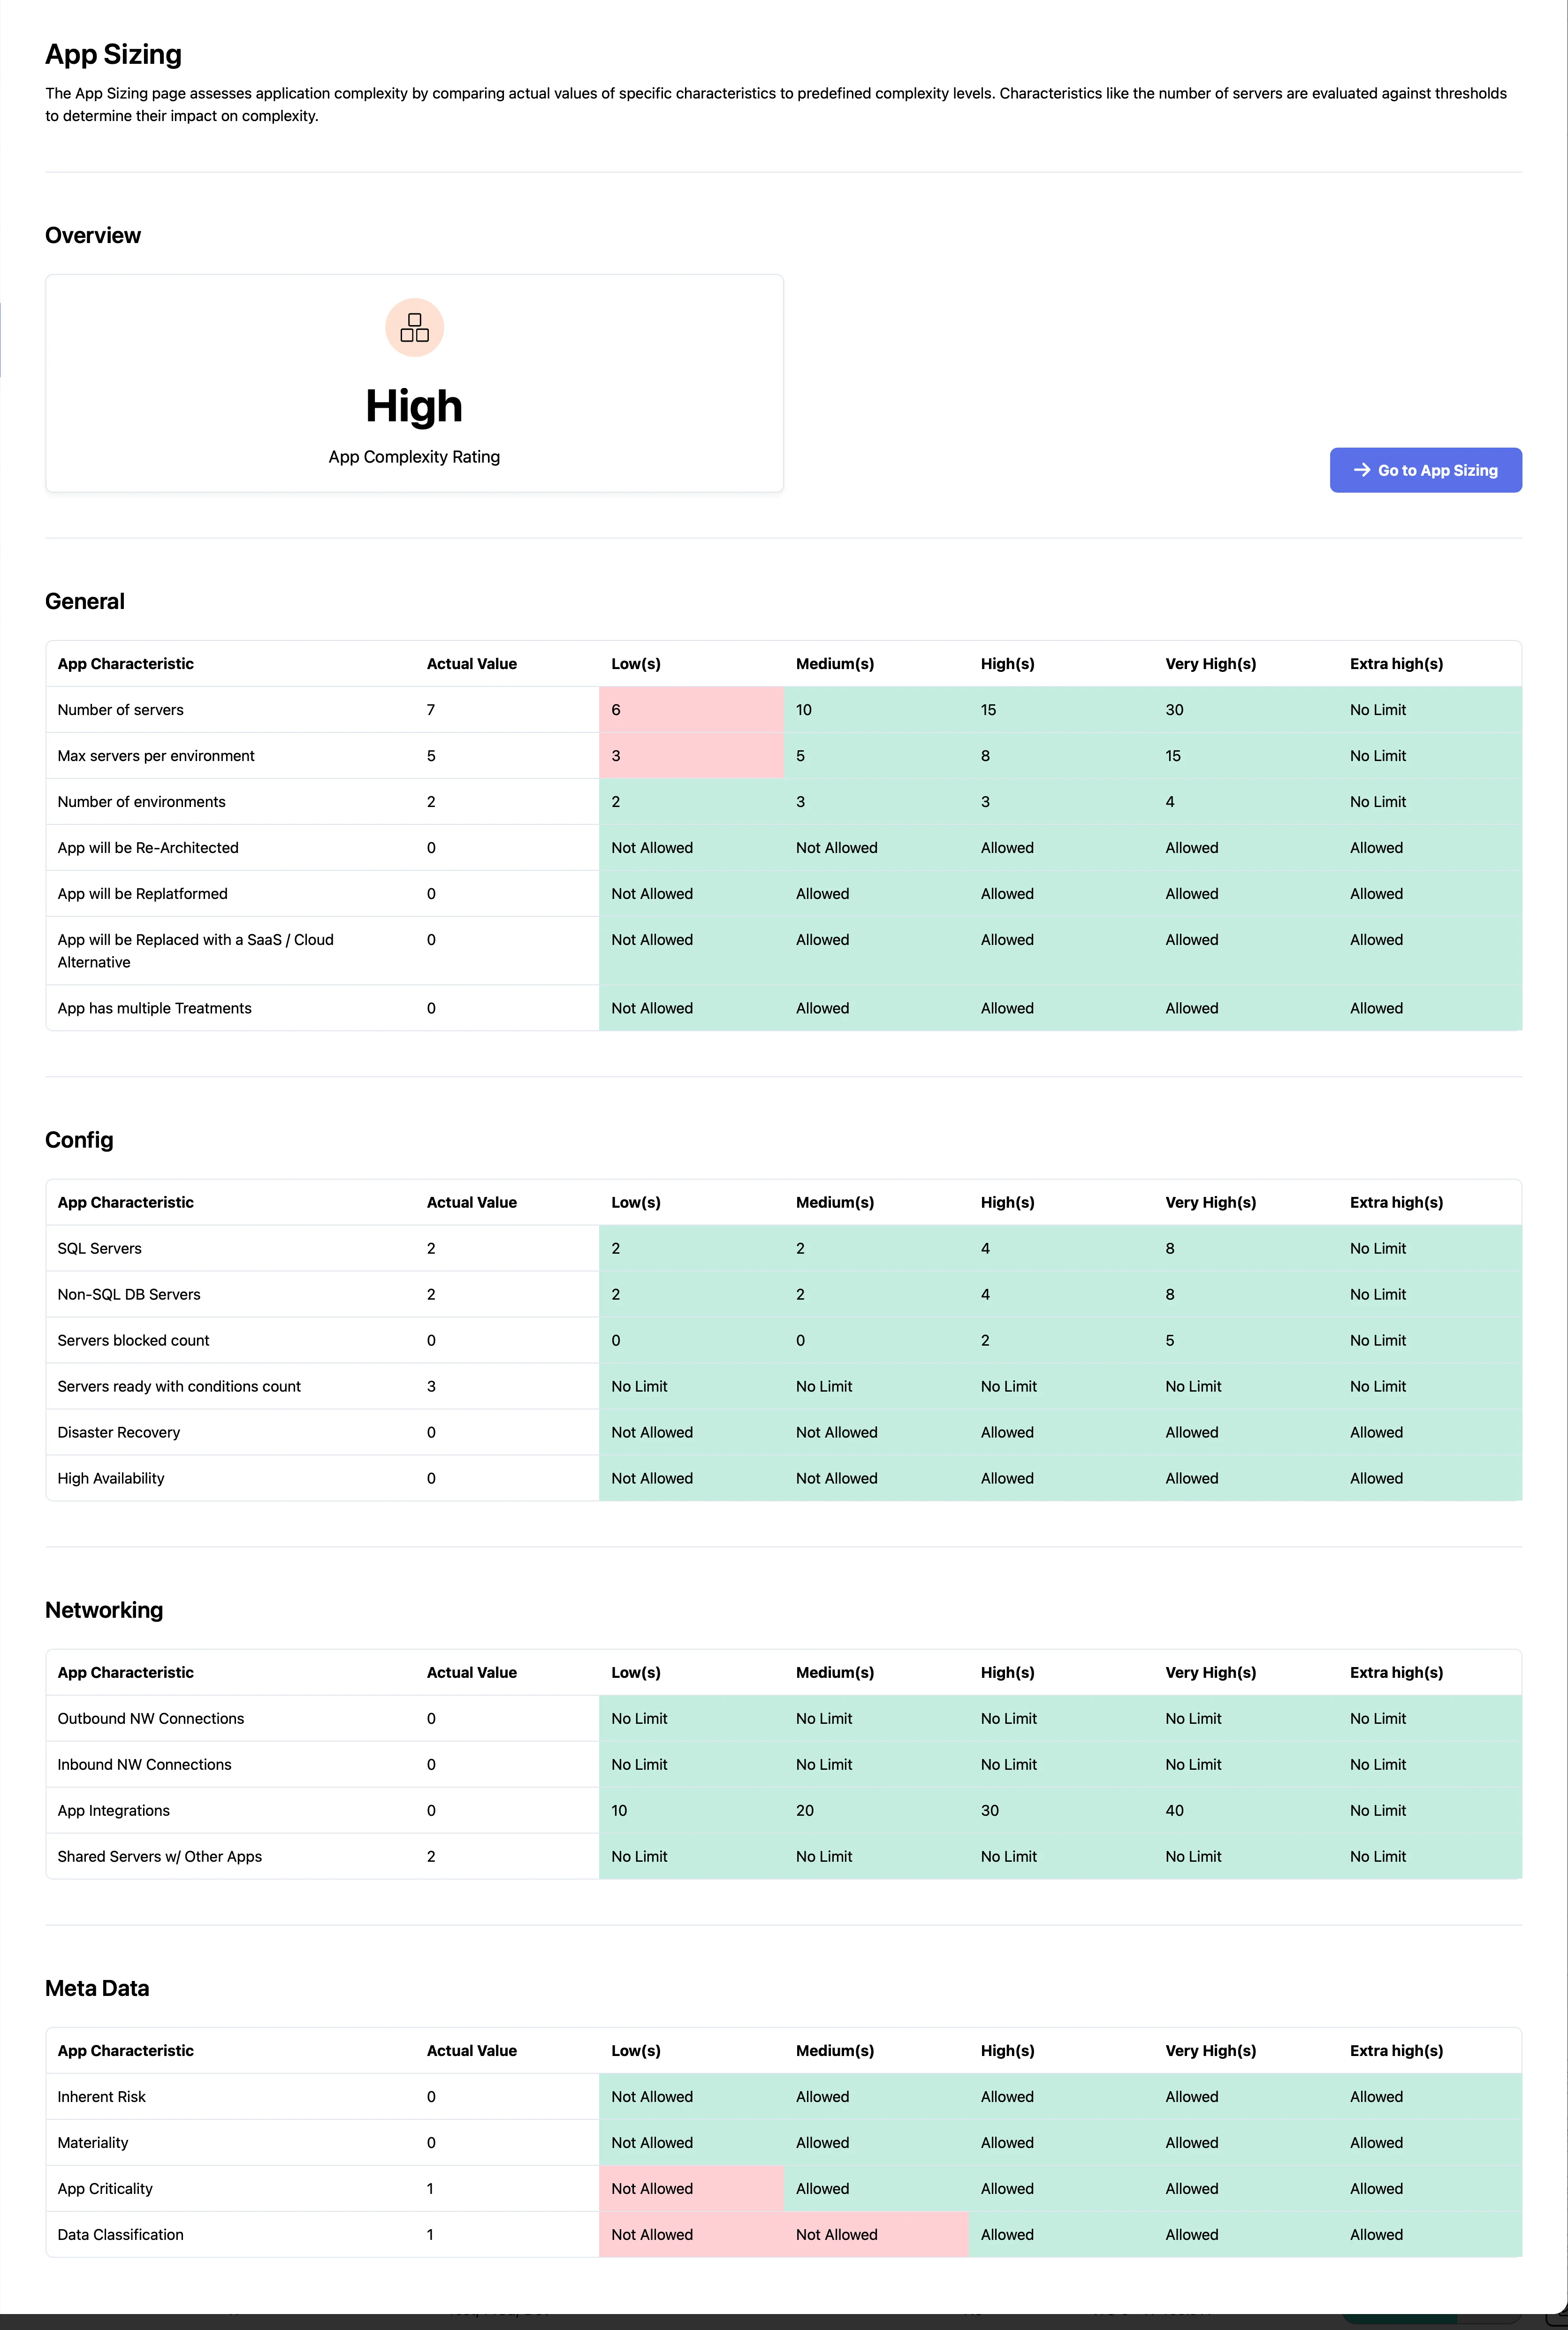
Task: Click High(s) Allowed in High Availability row
Action: point(1007,1478)
